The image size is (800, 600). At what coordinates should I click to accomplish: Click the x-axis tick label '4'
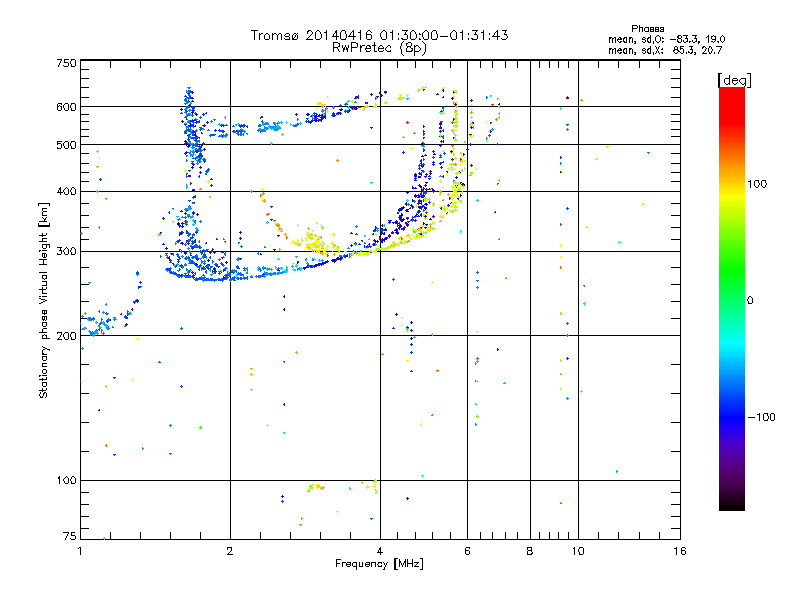(380, 551)
